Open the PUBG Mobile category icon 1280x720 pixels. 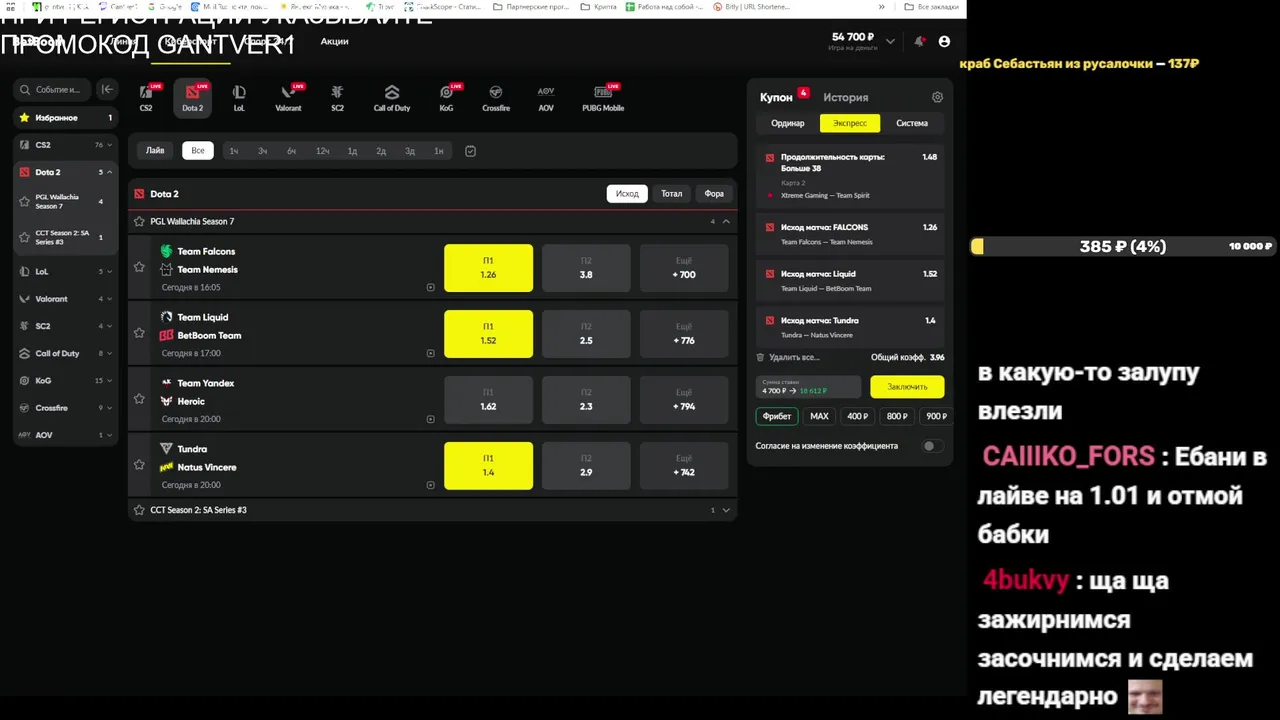coord(603,97)
